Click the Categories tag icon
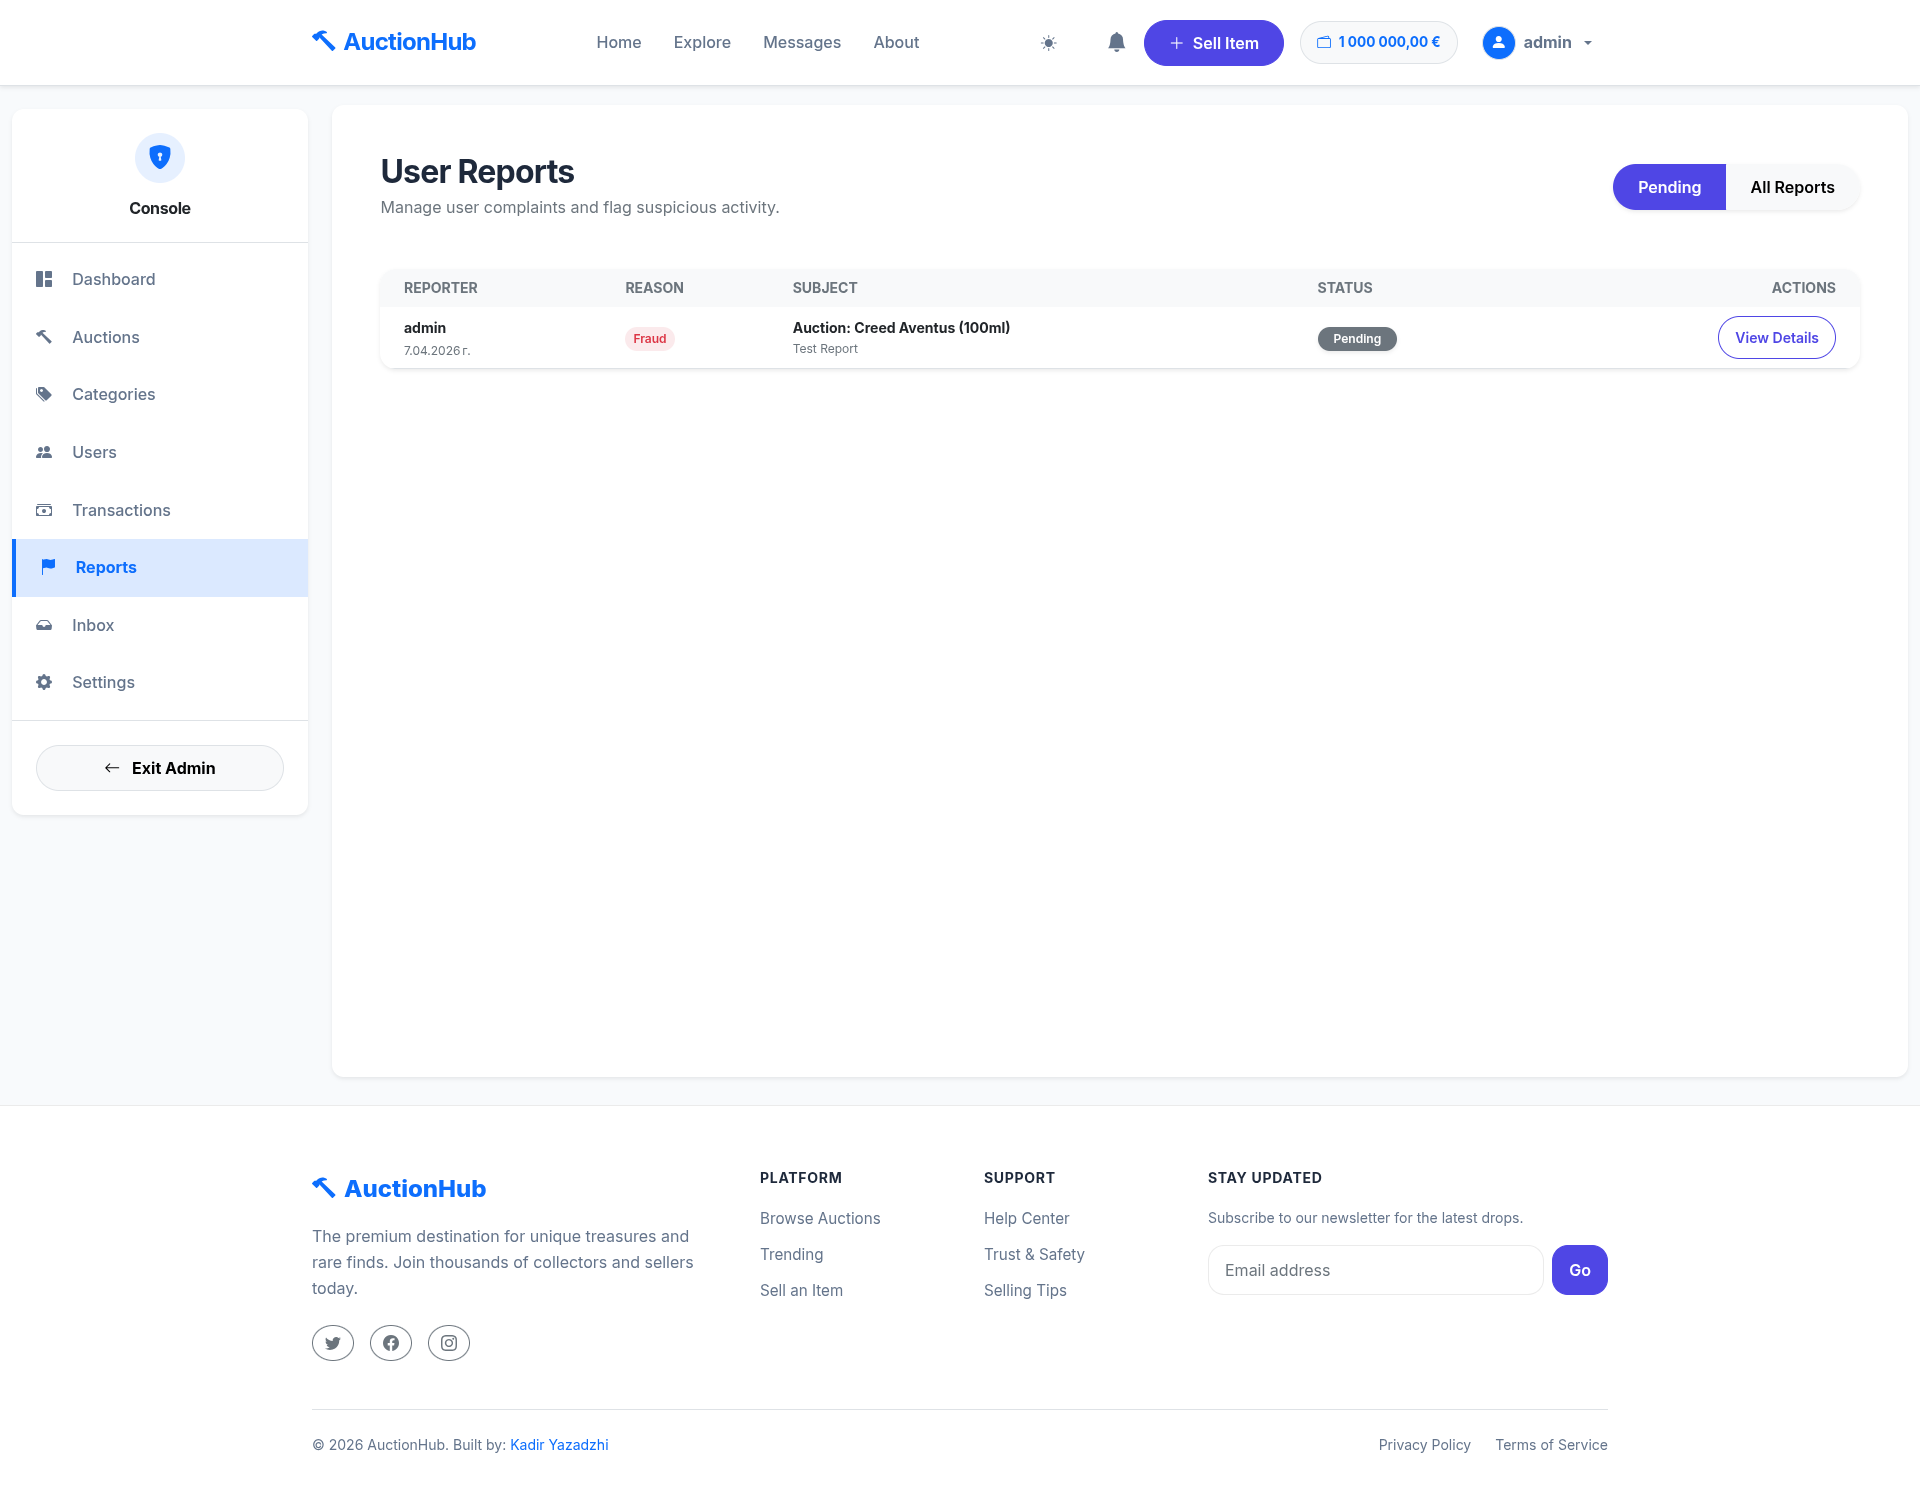The image size is (1920, 1489). click(x=44, y=394)
